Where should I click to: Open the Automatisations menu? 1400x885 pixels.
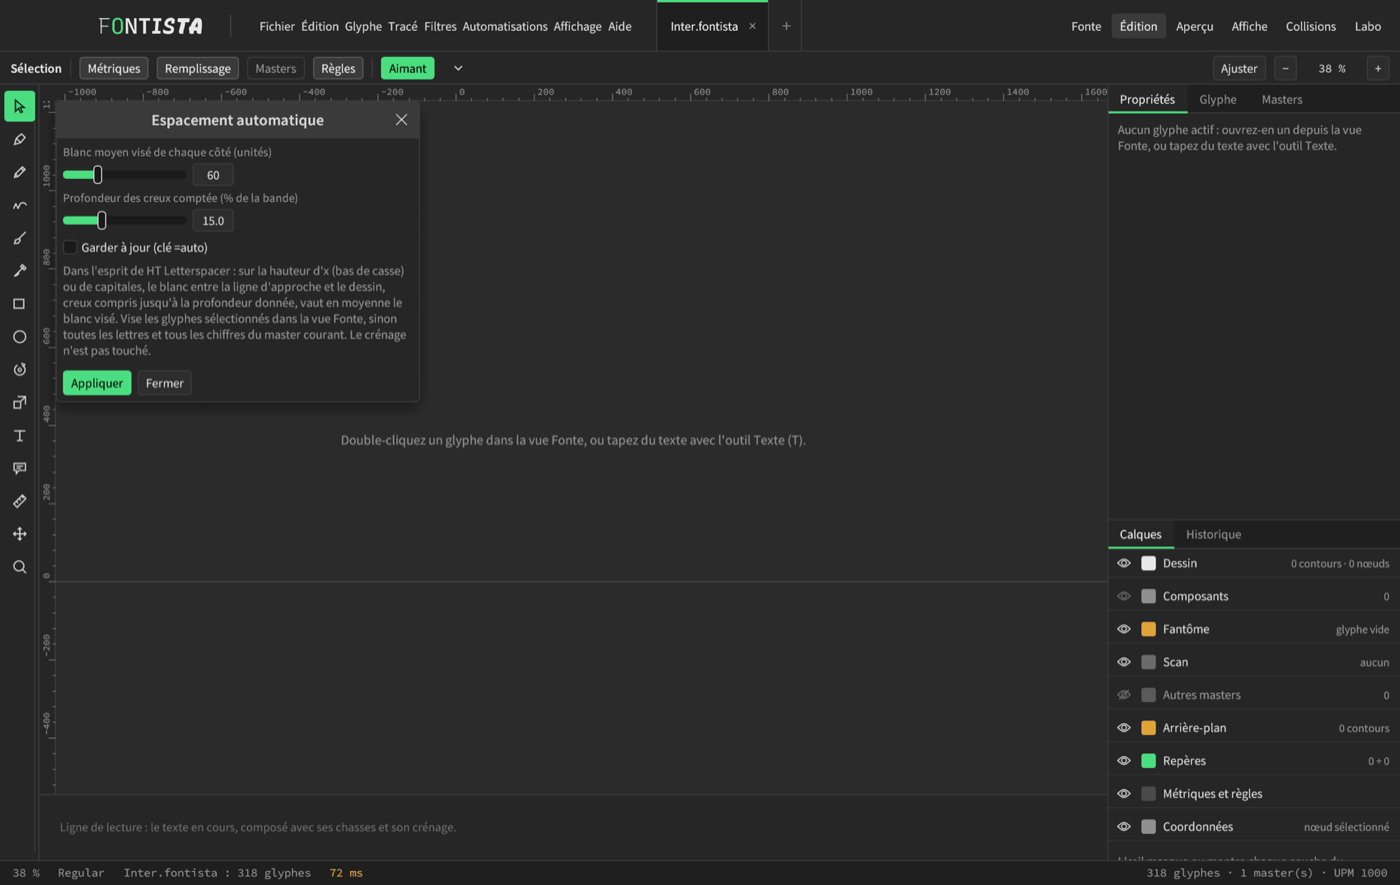(x=505, y=26)
